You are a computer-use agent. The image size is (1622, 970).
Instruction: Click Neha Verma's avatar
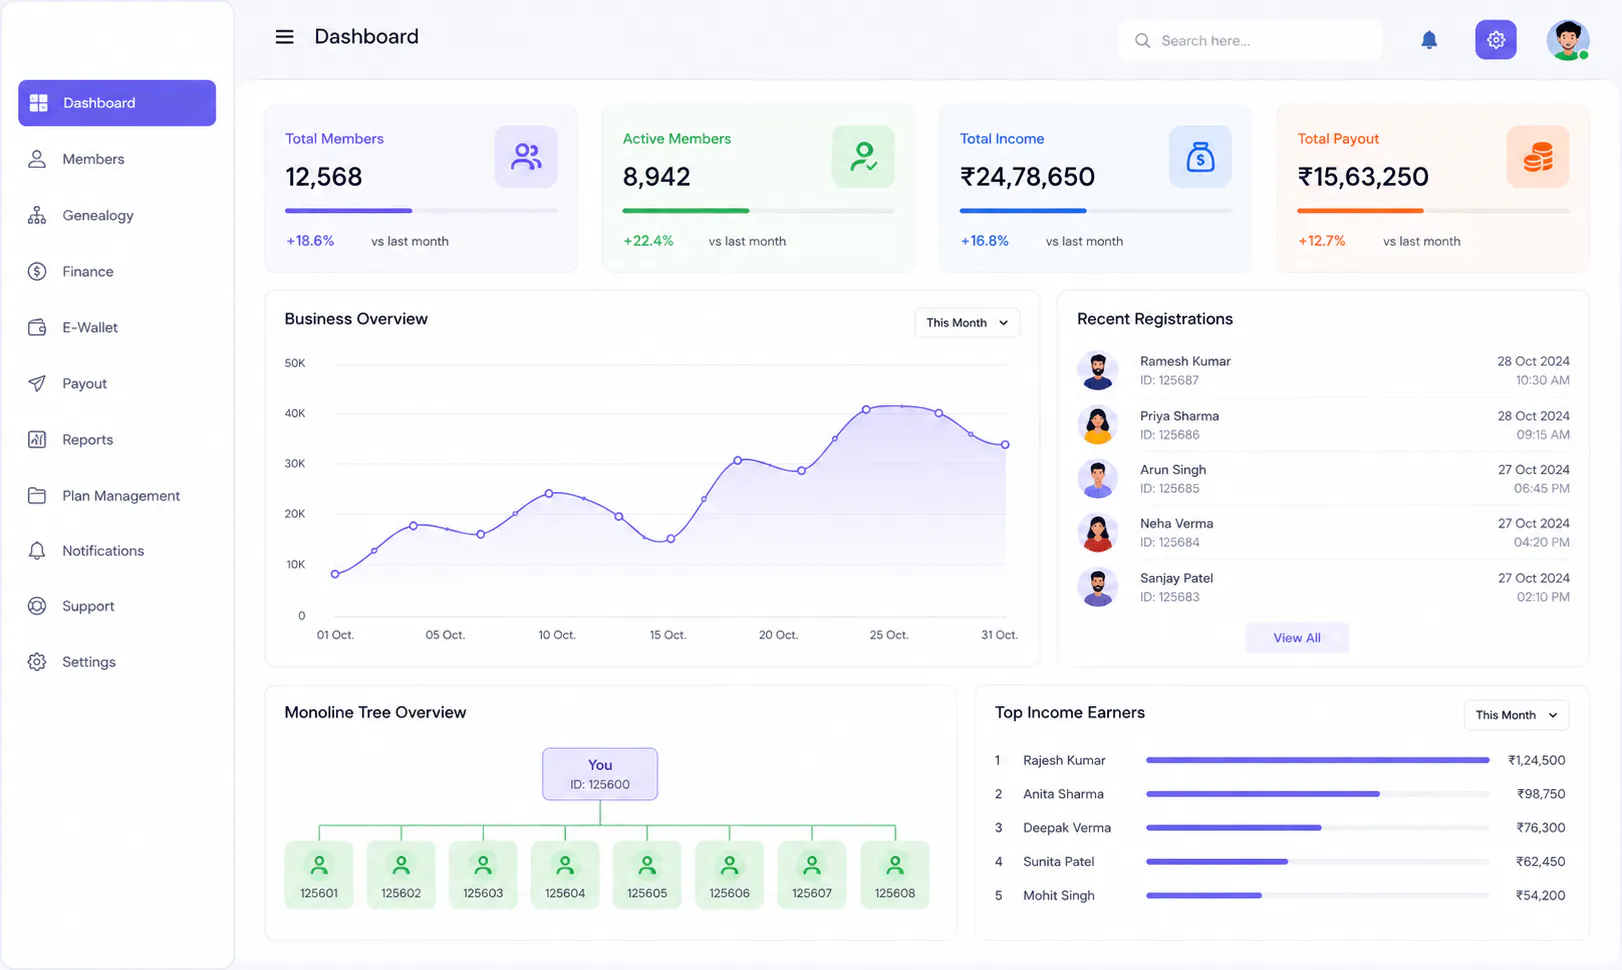[x=1098, y=533]
